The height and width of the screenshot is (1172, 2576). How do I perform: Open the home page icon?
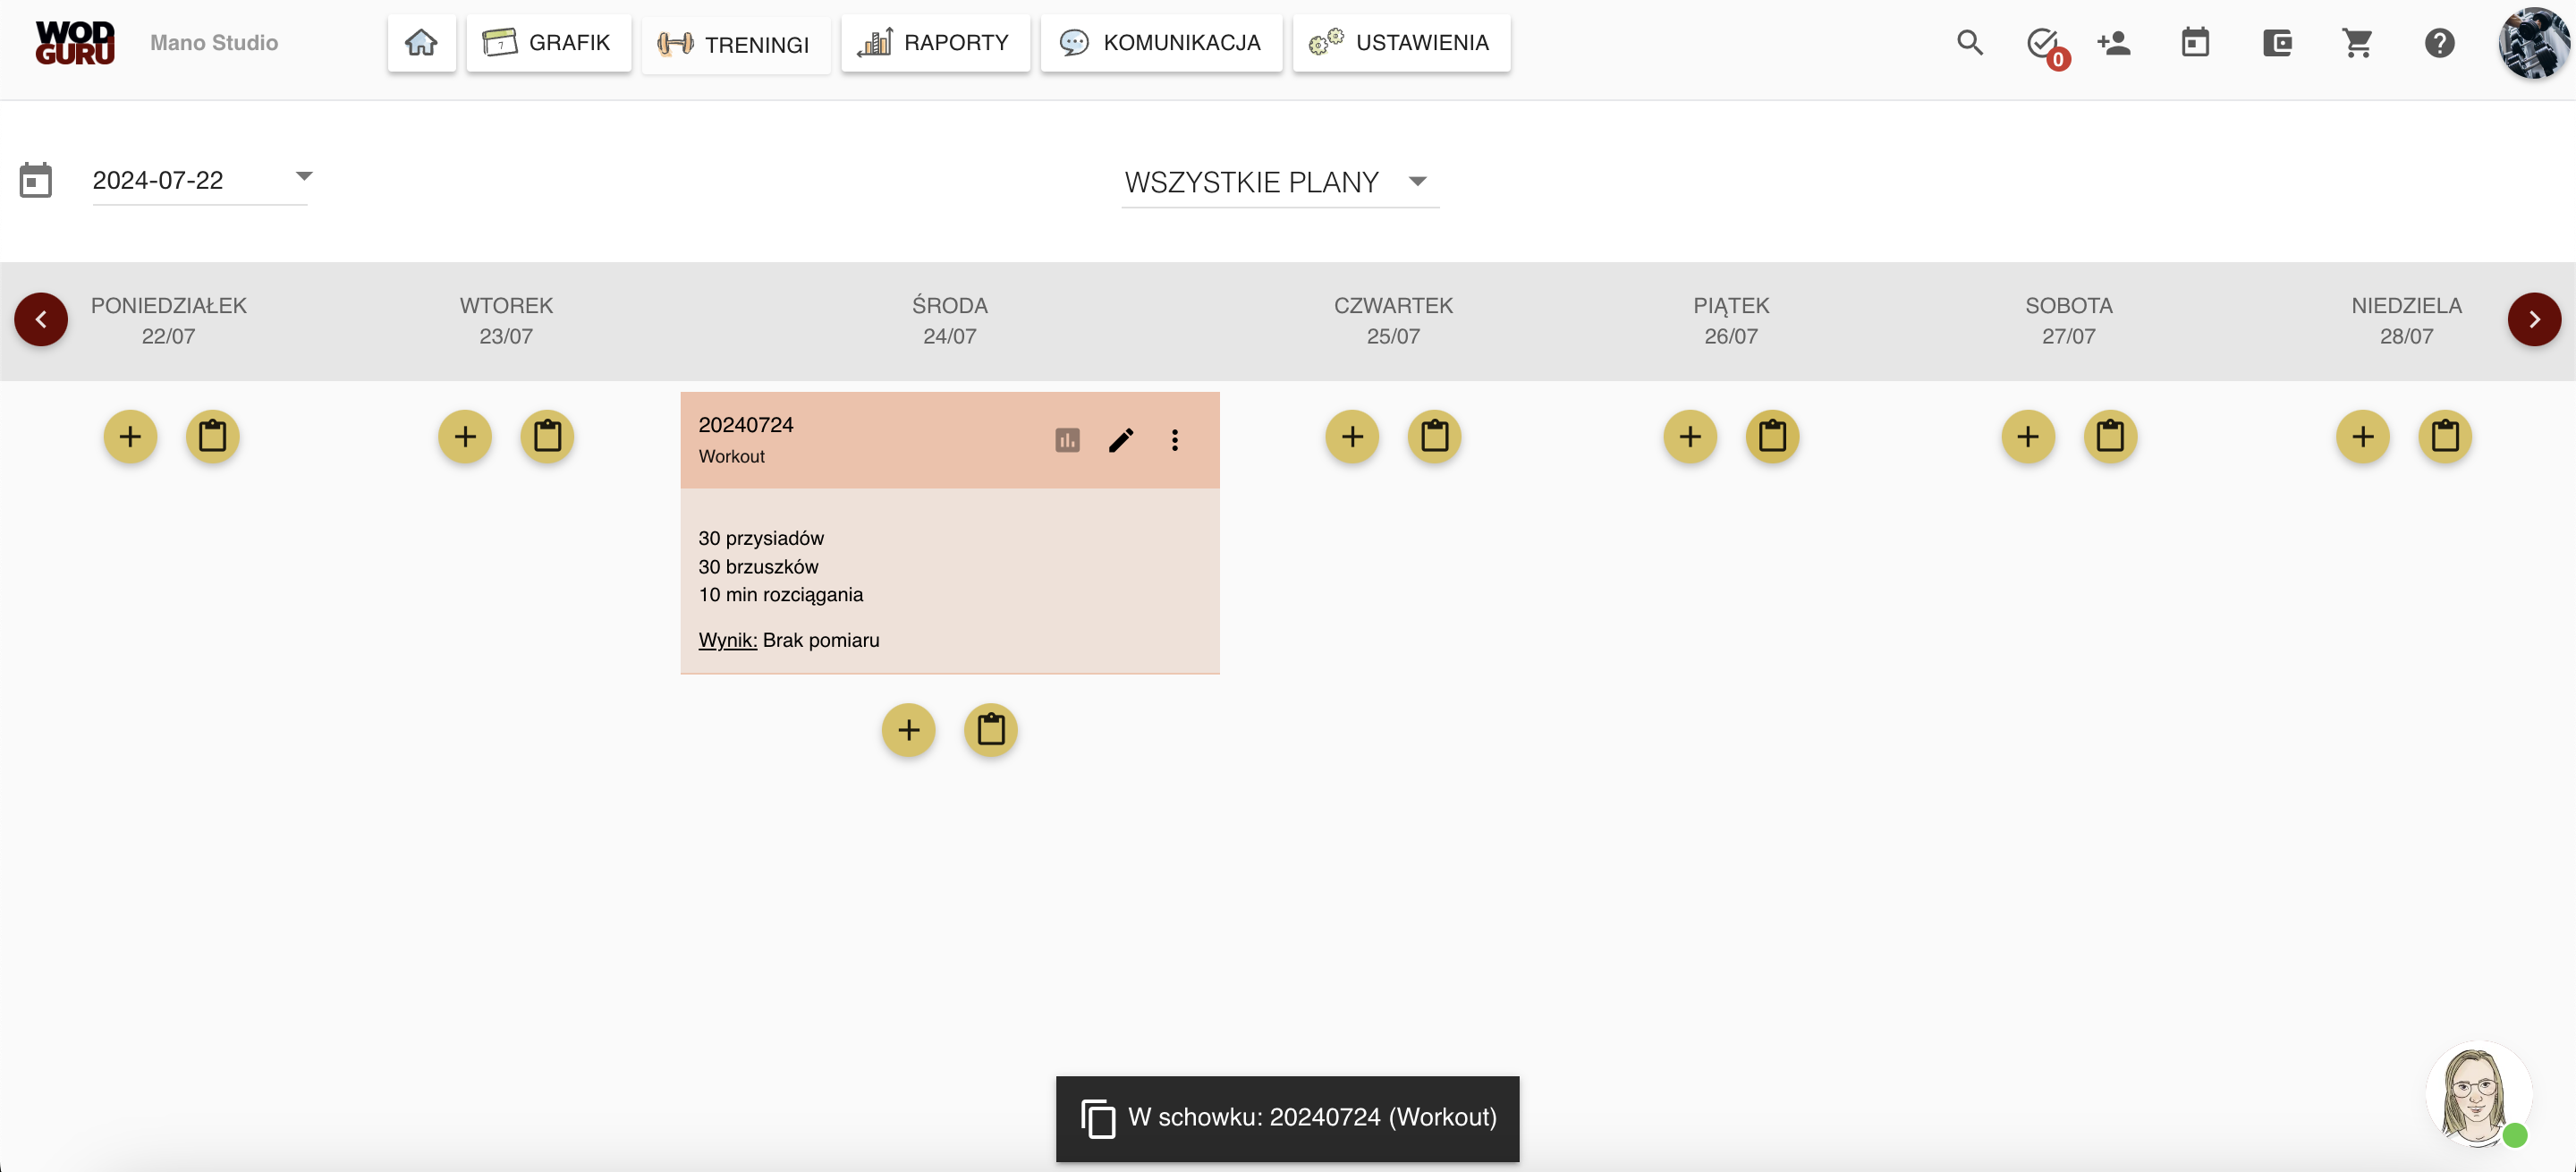[421, 43]
